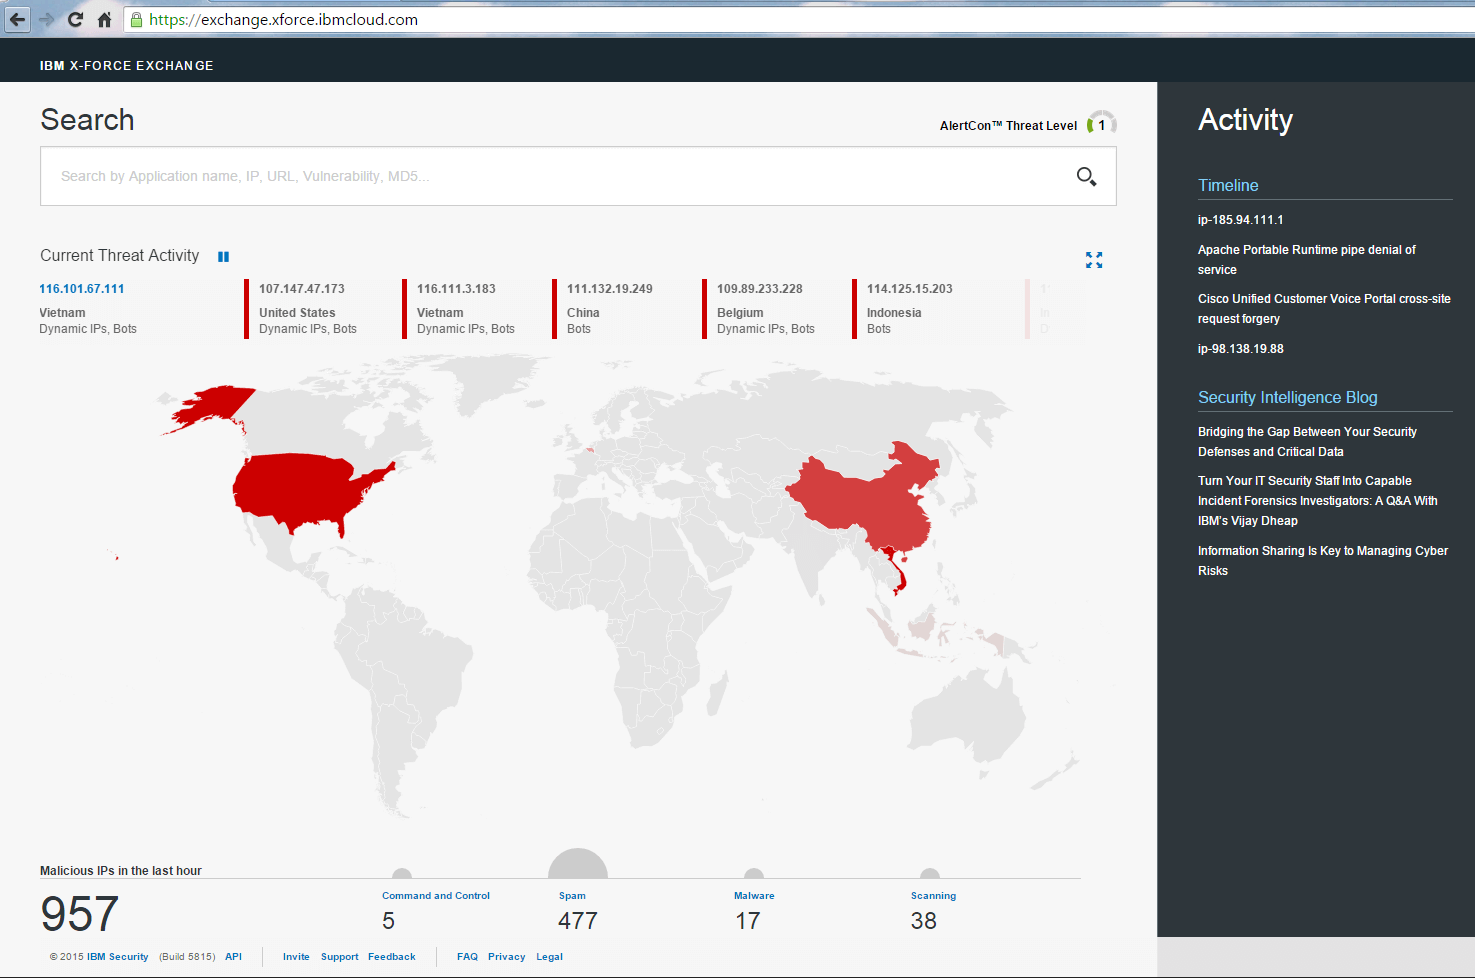This screenshot has height=979, width=1475.
Task: Click the Command and Control bubble
Action: [x=404, y=873]
